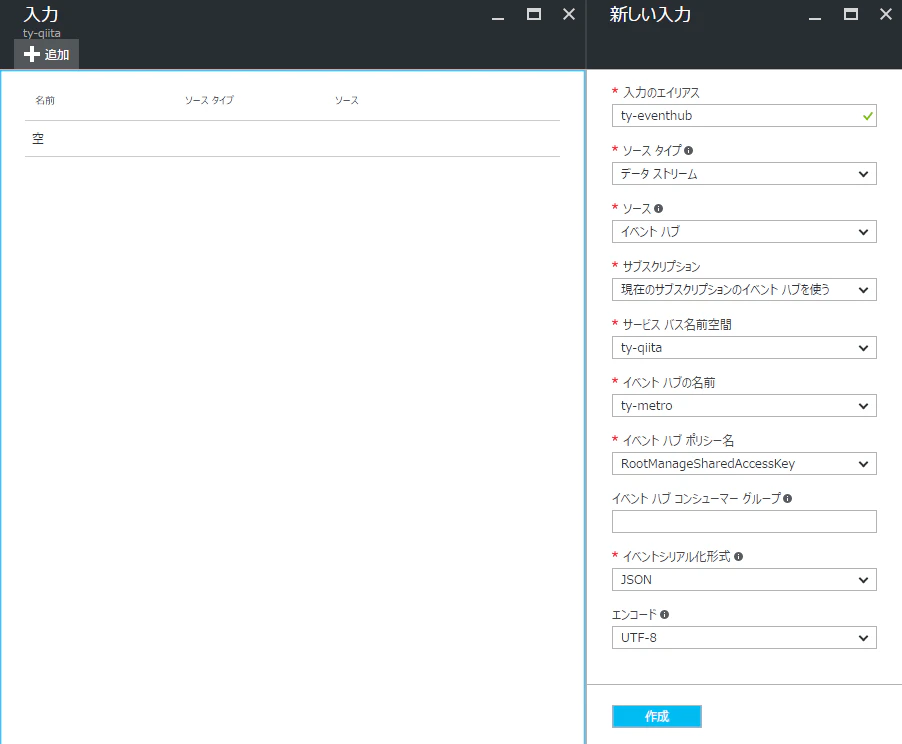
Task: Click the ソース タイプ column header
Action: [x=209, y=100]
